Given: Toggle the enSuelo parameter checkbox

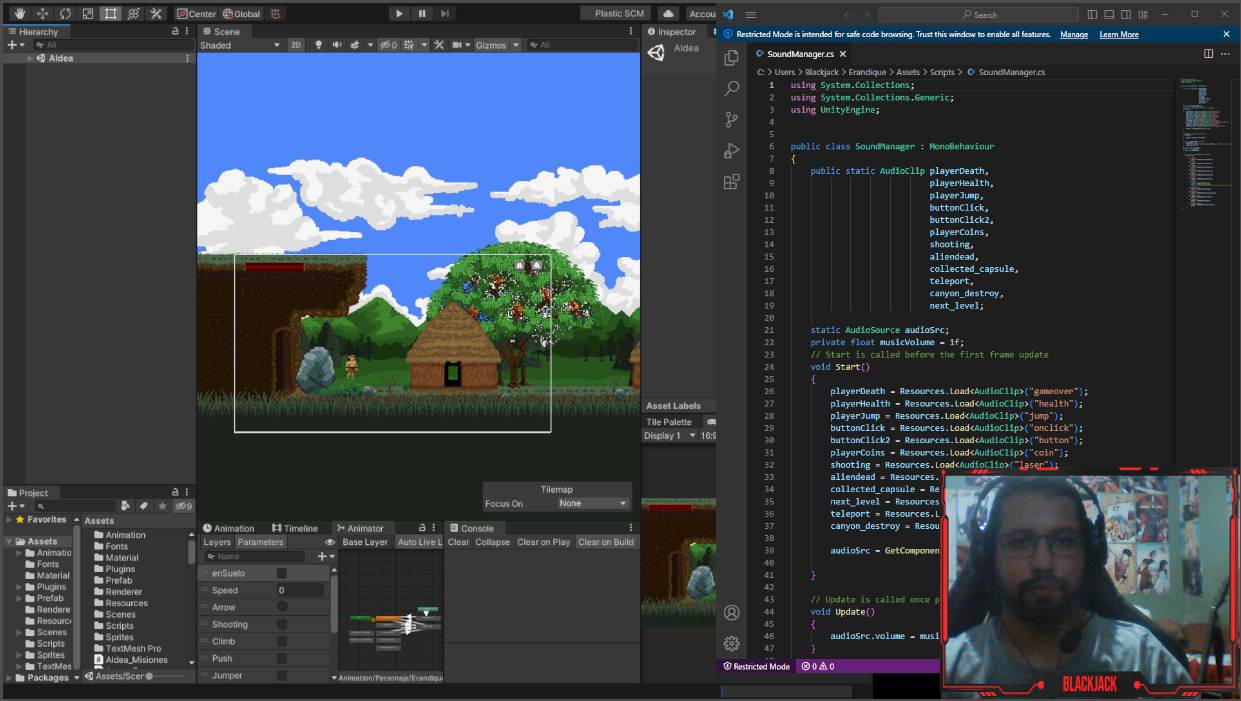Looking at the screenshot, I should tap(282, 573).
